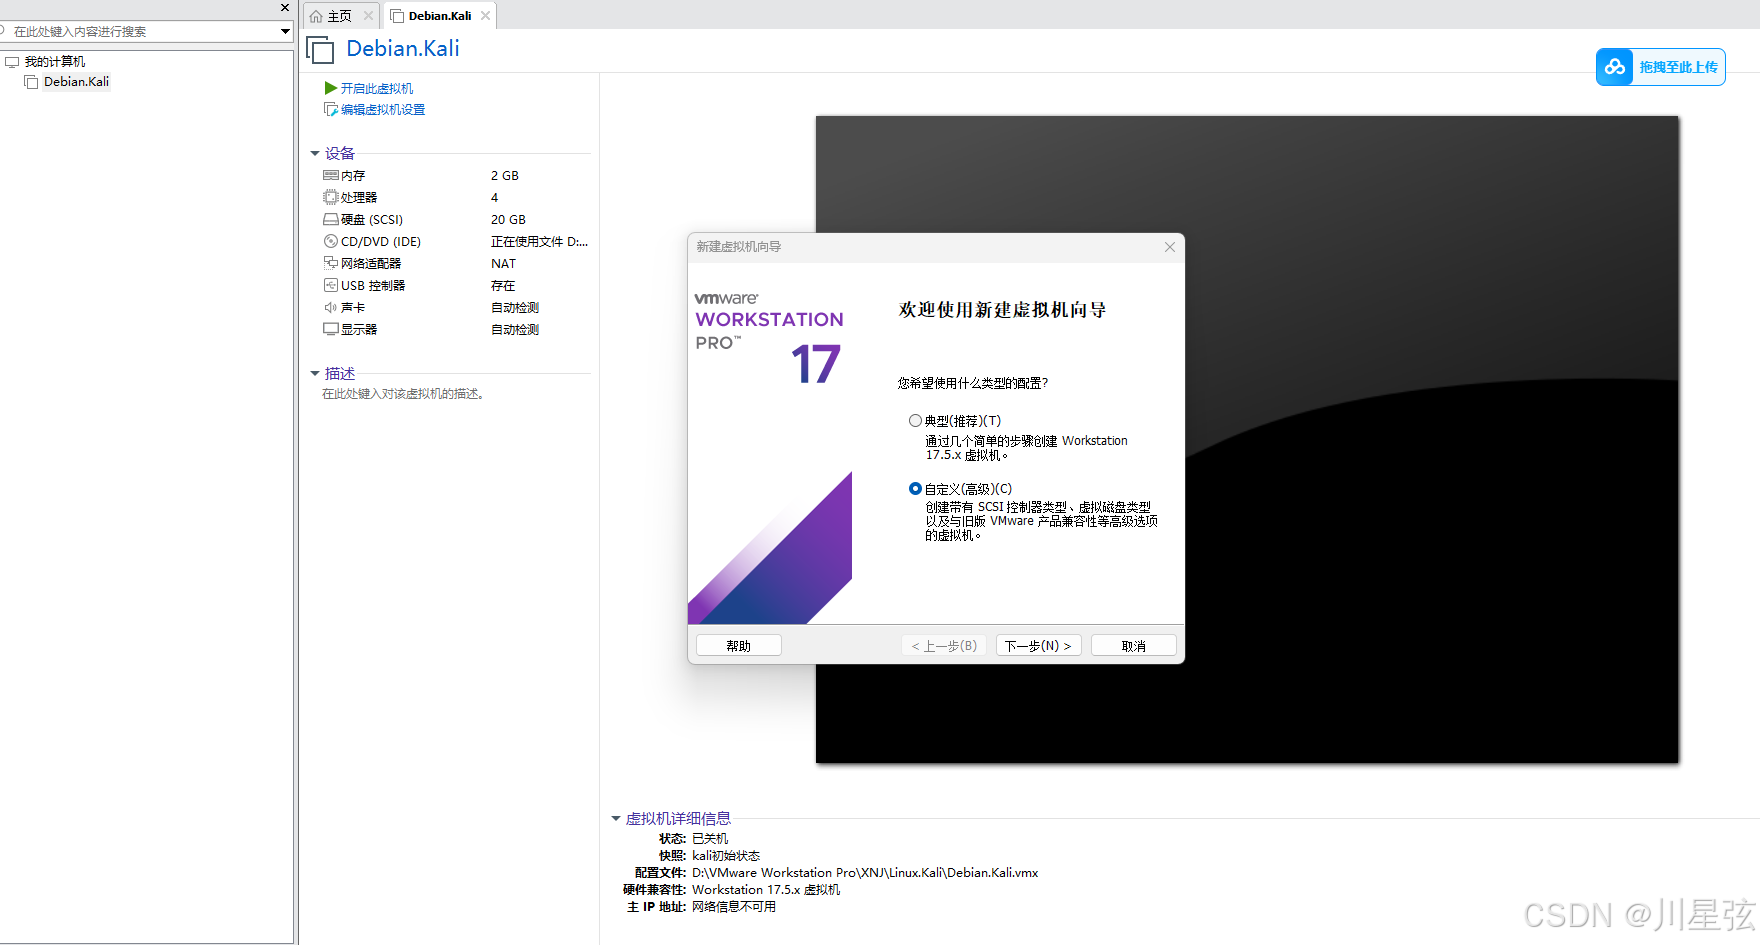Click the home icon on the 主页 tab
The height and width of the screenshot is (945, 1760).
point(316,16)
